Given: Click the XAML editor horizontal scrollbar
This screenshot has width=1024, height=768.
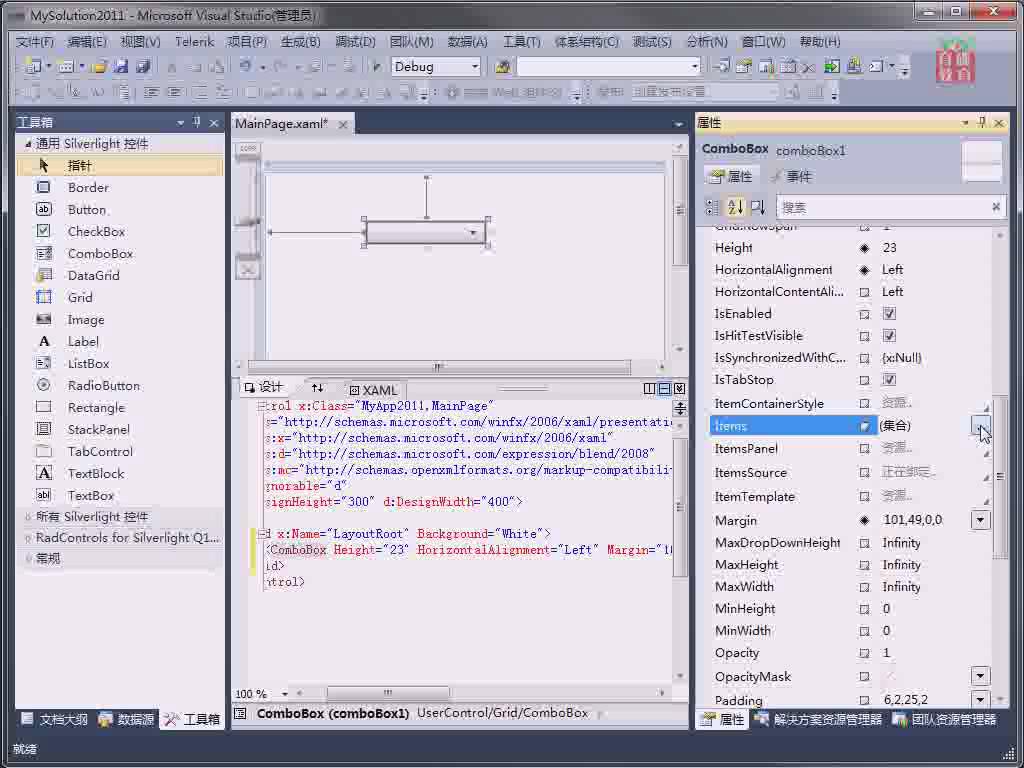Looking at the screenshot, I should coord(388,693).
